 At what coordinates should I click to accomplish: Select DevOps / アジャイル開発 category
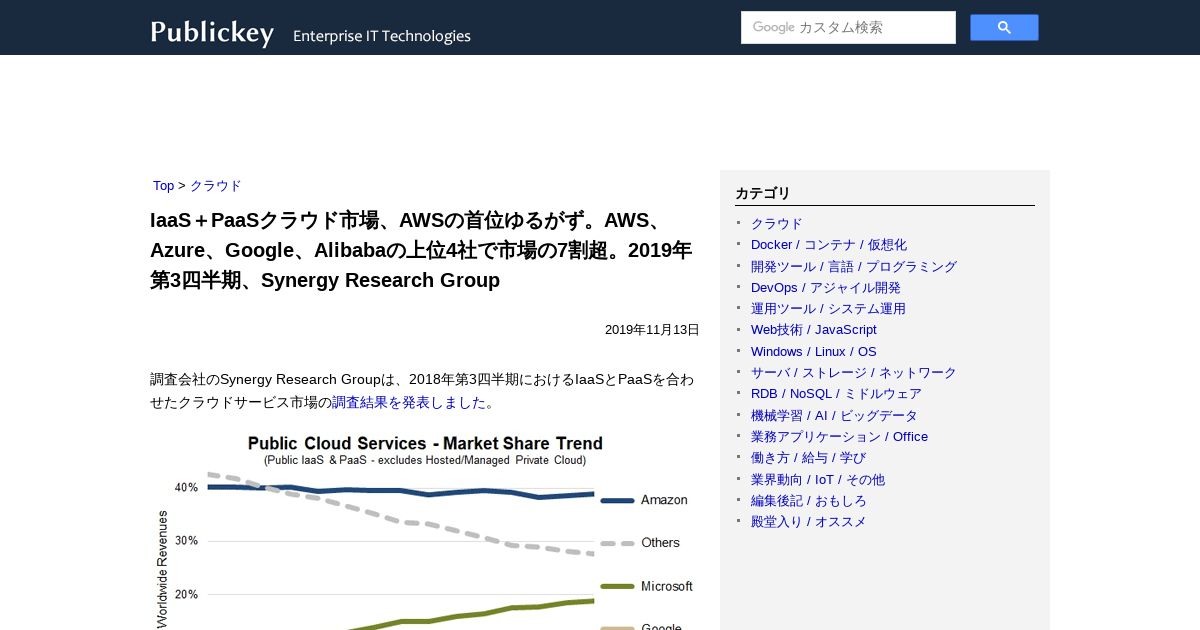click(826, 287)
